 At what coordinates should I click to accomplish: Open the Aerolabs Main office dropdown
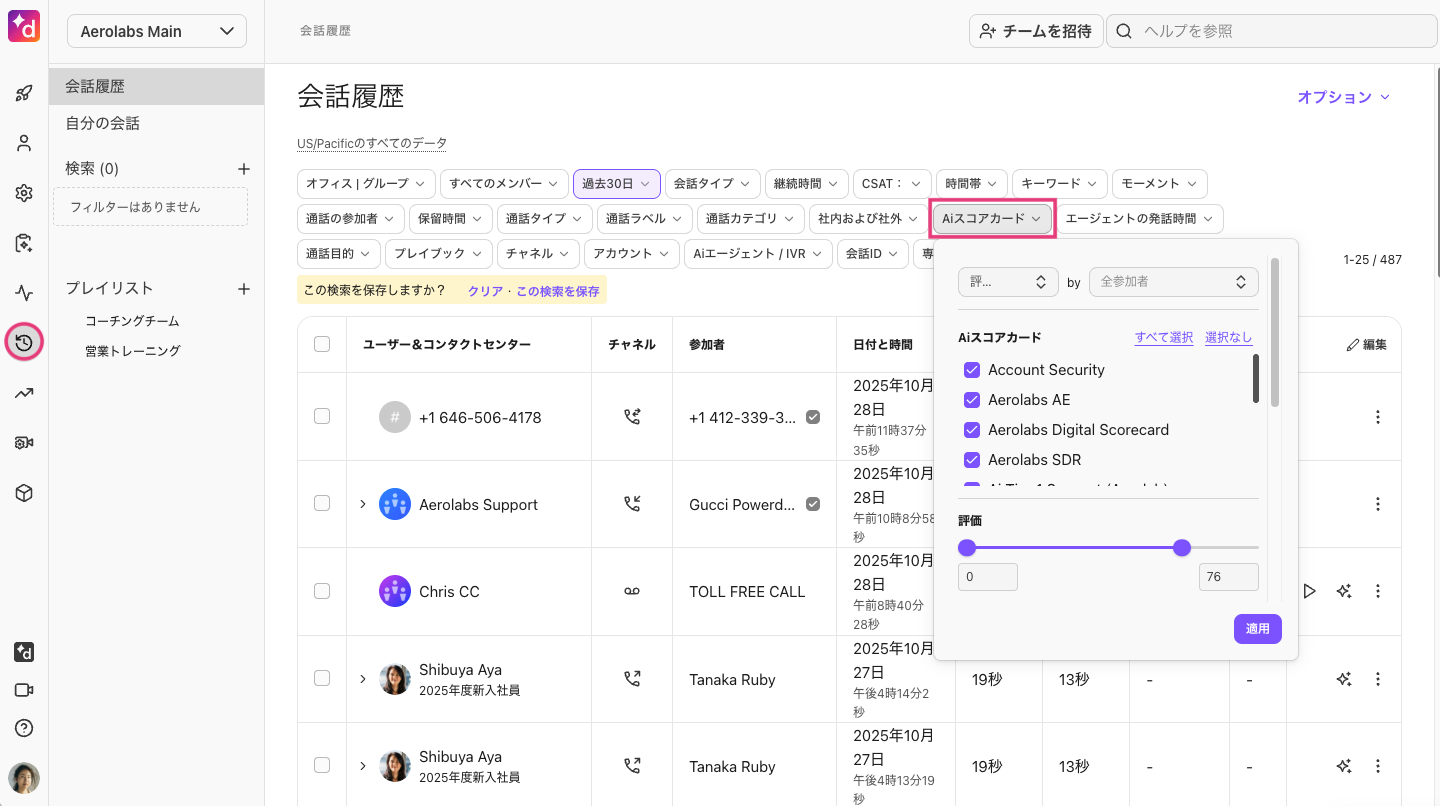[x=157, y=31]
